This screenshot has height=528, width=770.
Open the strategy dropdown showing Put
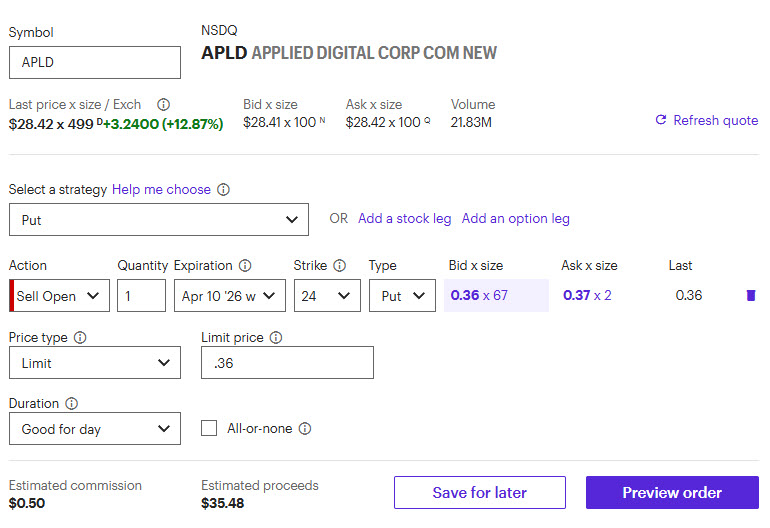pos(159,219)
